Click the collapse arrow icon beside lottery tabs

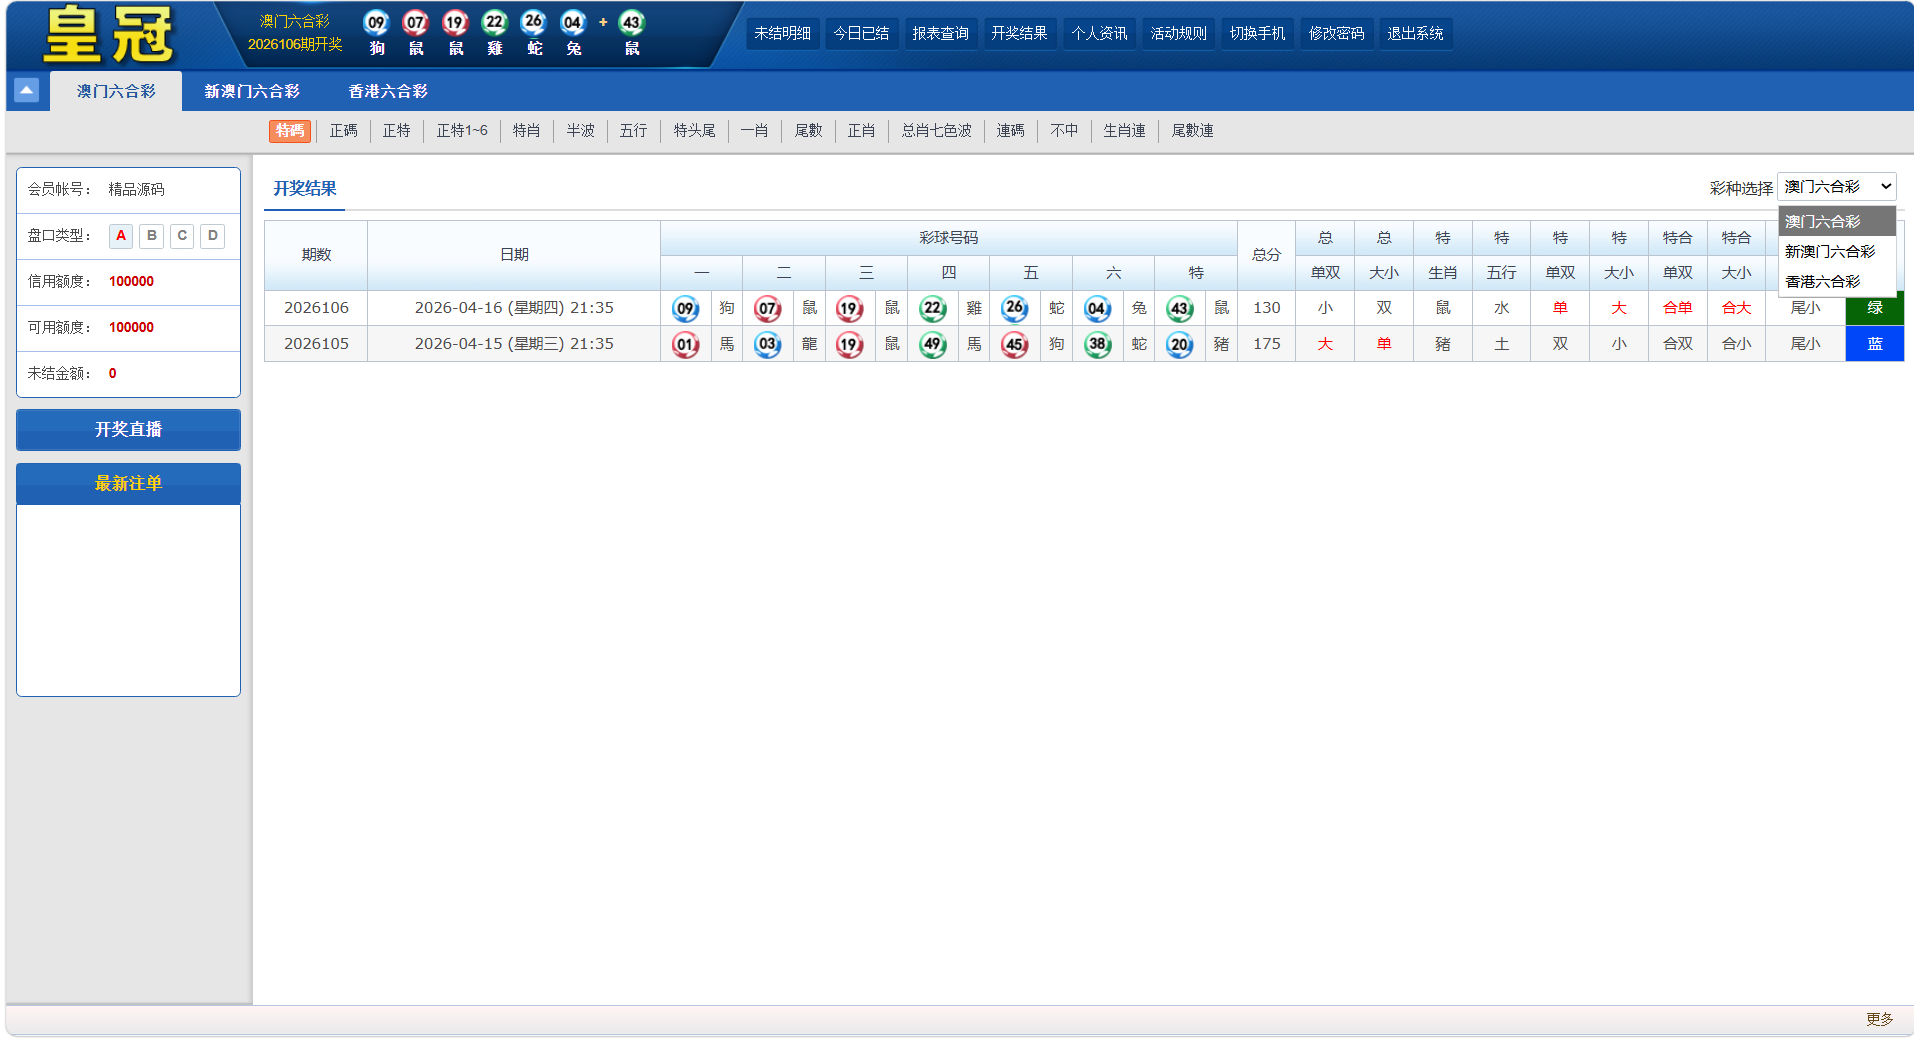tap(27, 91)
